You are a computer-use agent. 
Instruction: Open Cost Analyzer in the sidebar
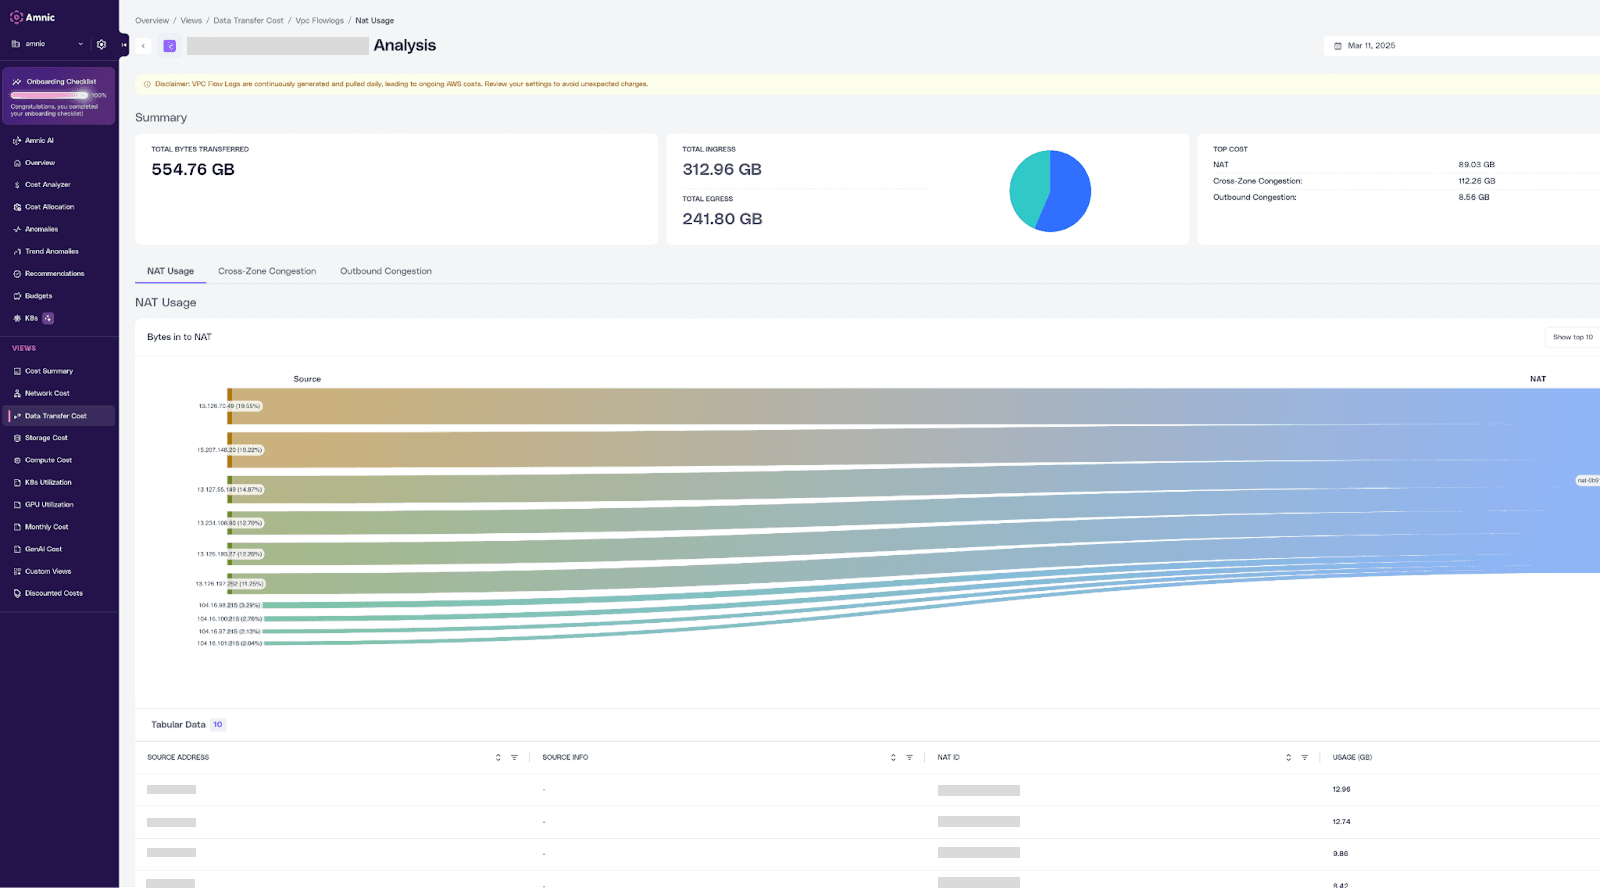pyautogui.click(x=48, y=185)
